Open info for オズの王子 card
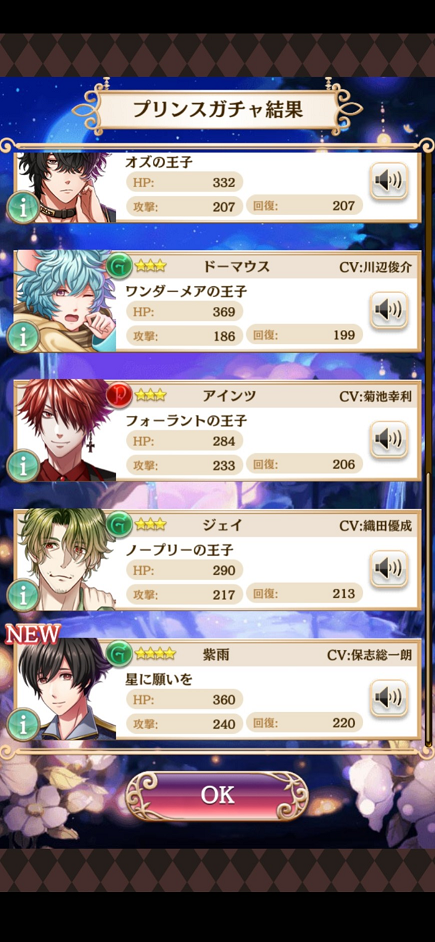435x942 pixels. coord(23,208)
